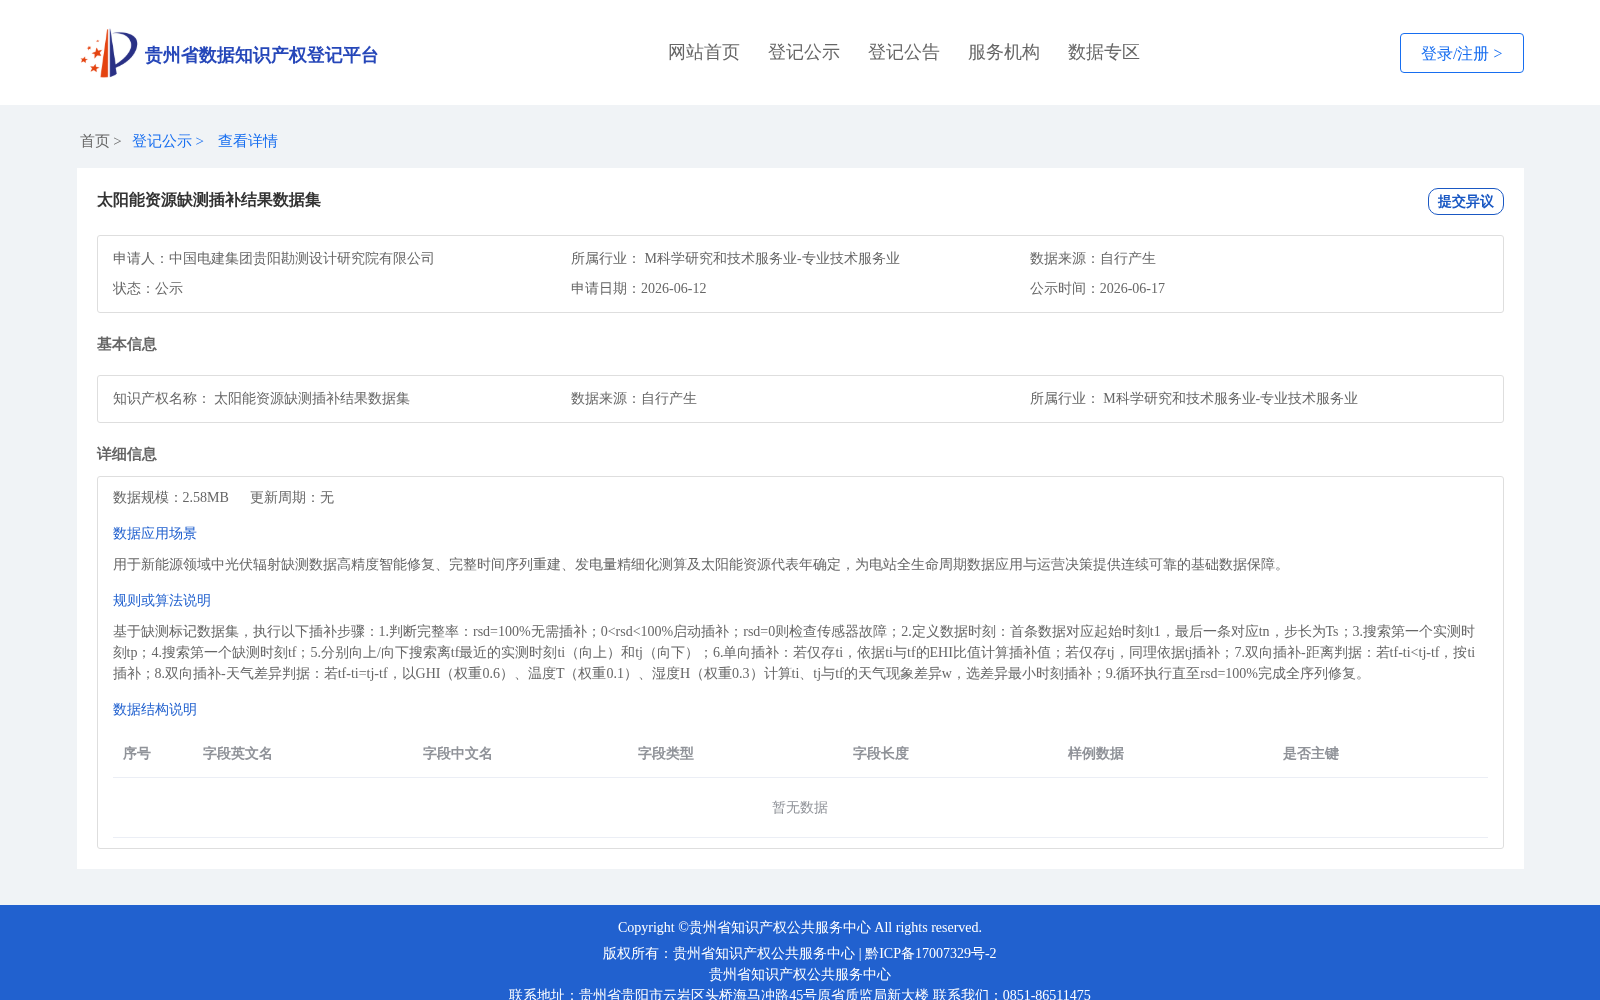Click 申请日期：2026-06-12 text

[639, 288]
